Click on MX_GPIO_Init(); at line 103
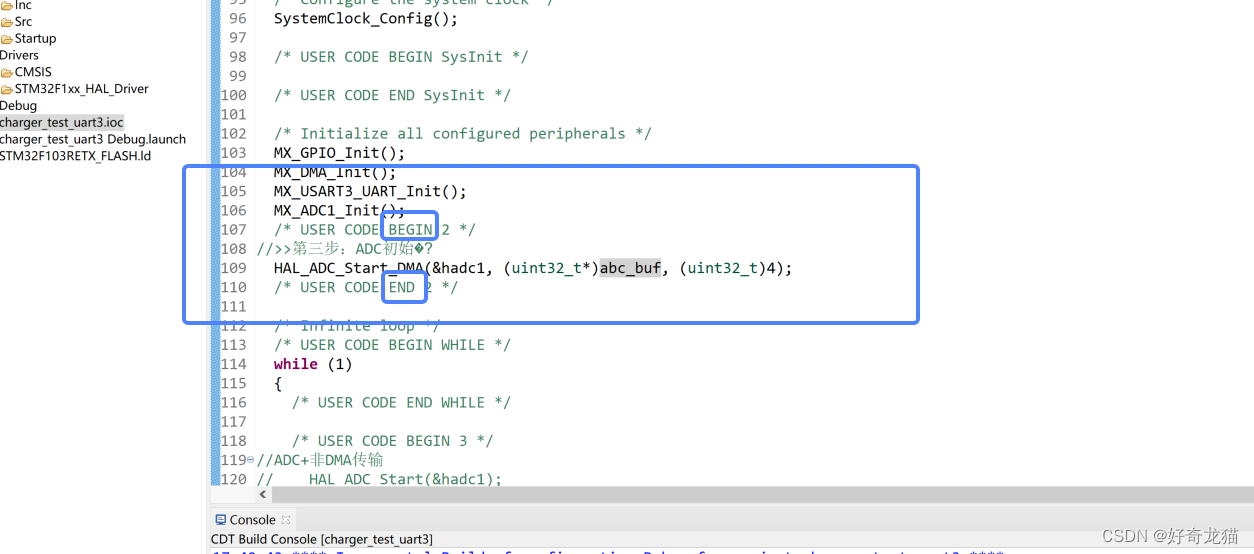This screenshot has width=1254, height=554. (x=340, y=153)
